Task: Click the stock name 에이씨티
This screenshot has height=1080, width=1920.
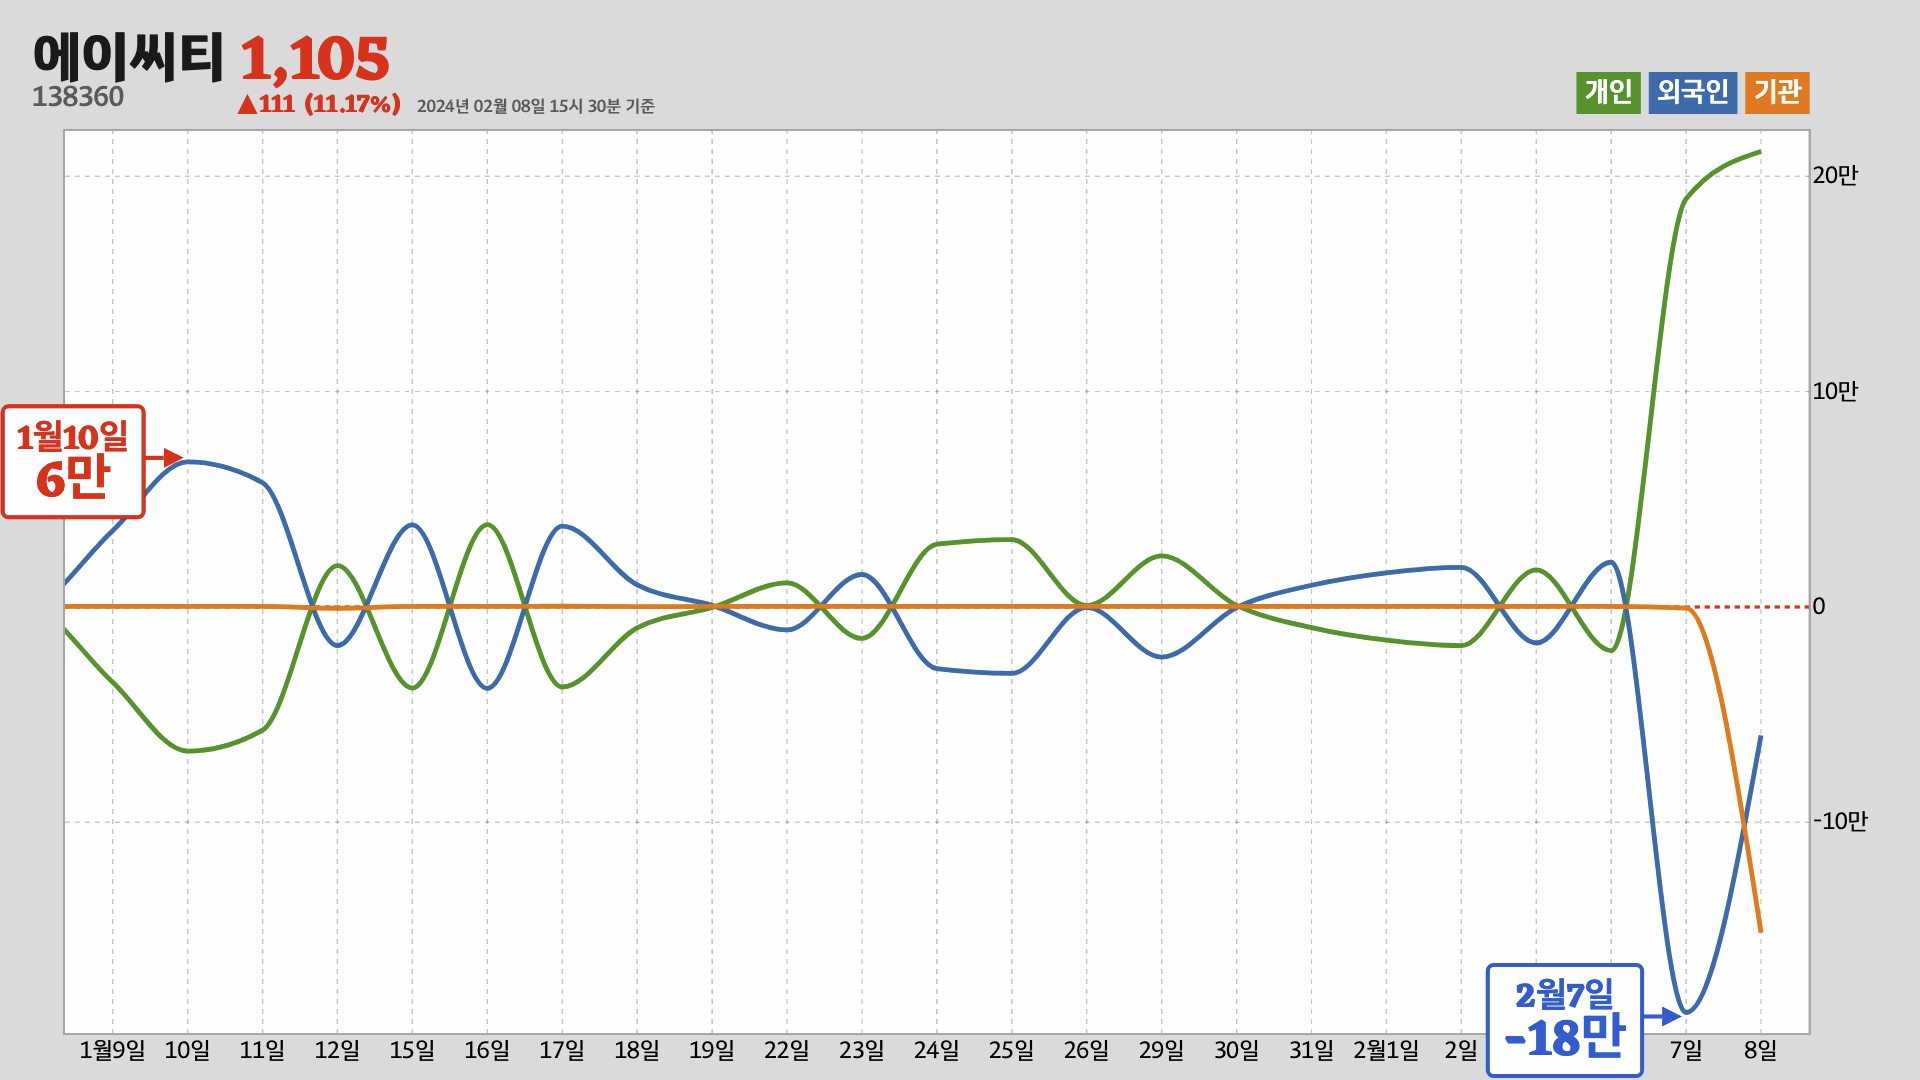Action: pos(128,57)
